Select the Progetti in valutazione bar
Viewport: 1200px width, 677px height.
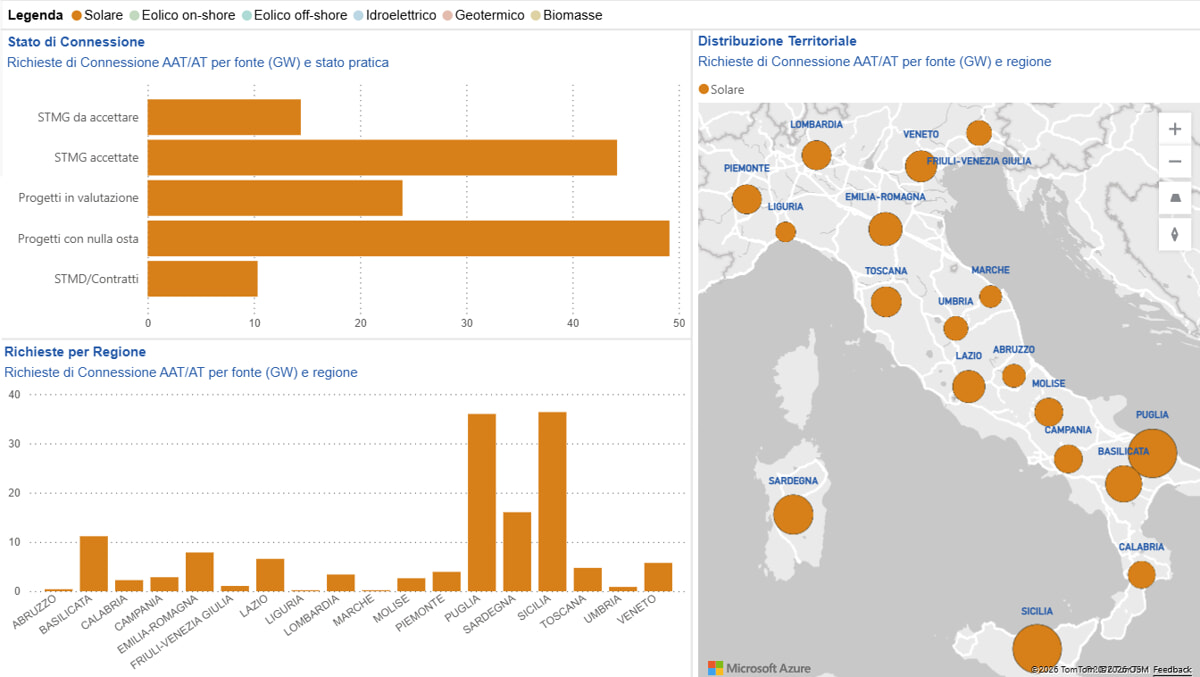coord(275,198)
